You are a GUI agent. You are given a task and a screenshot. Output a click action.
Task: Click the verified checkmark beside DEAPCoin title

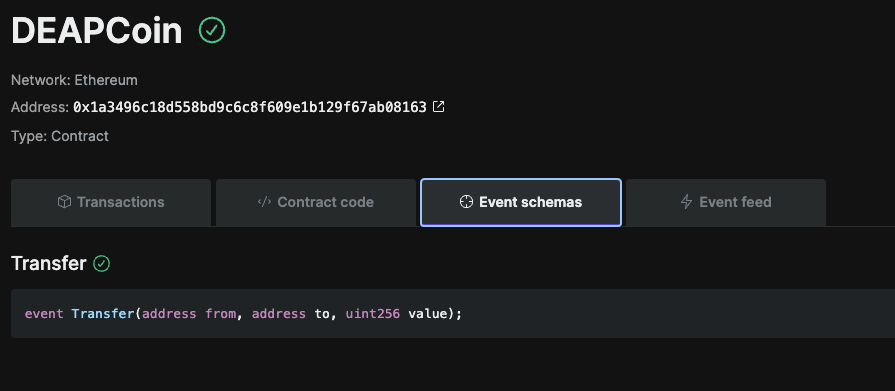[x=212, y=30]
